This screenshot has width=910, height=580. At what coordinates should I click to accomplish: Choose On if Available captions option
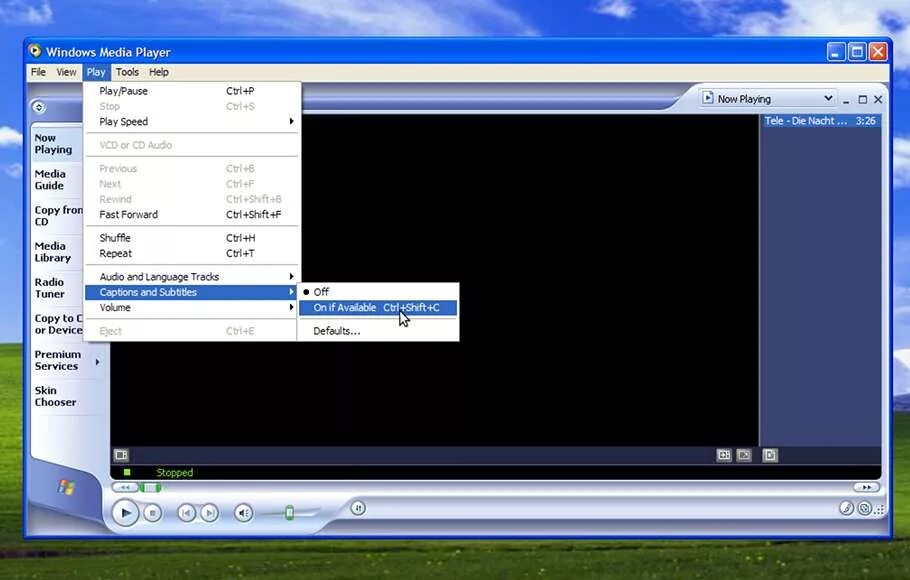click(x=378, y=308)
